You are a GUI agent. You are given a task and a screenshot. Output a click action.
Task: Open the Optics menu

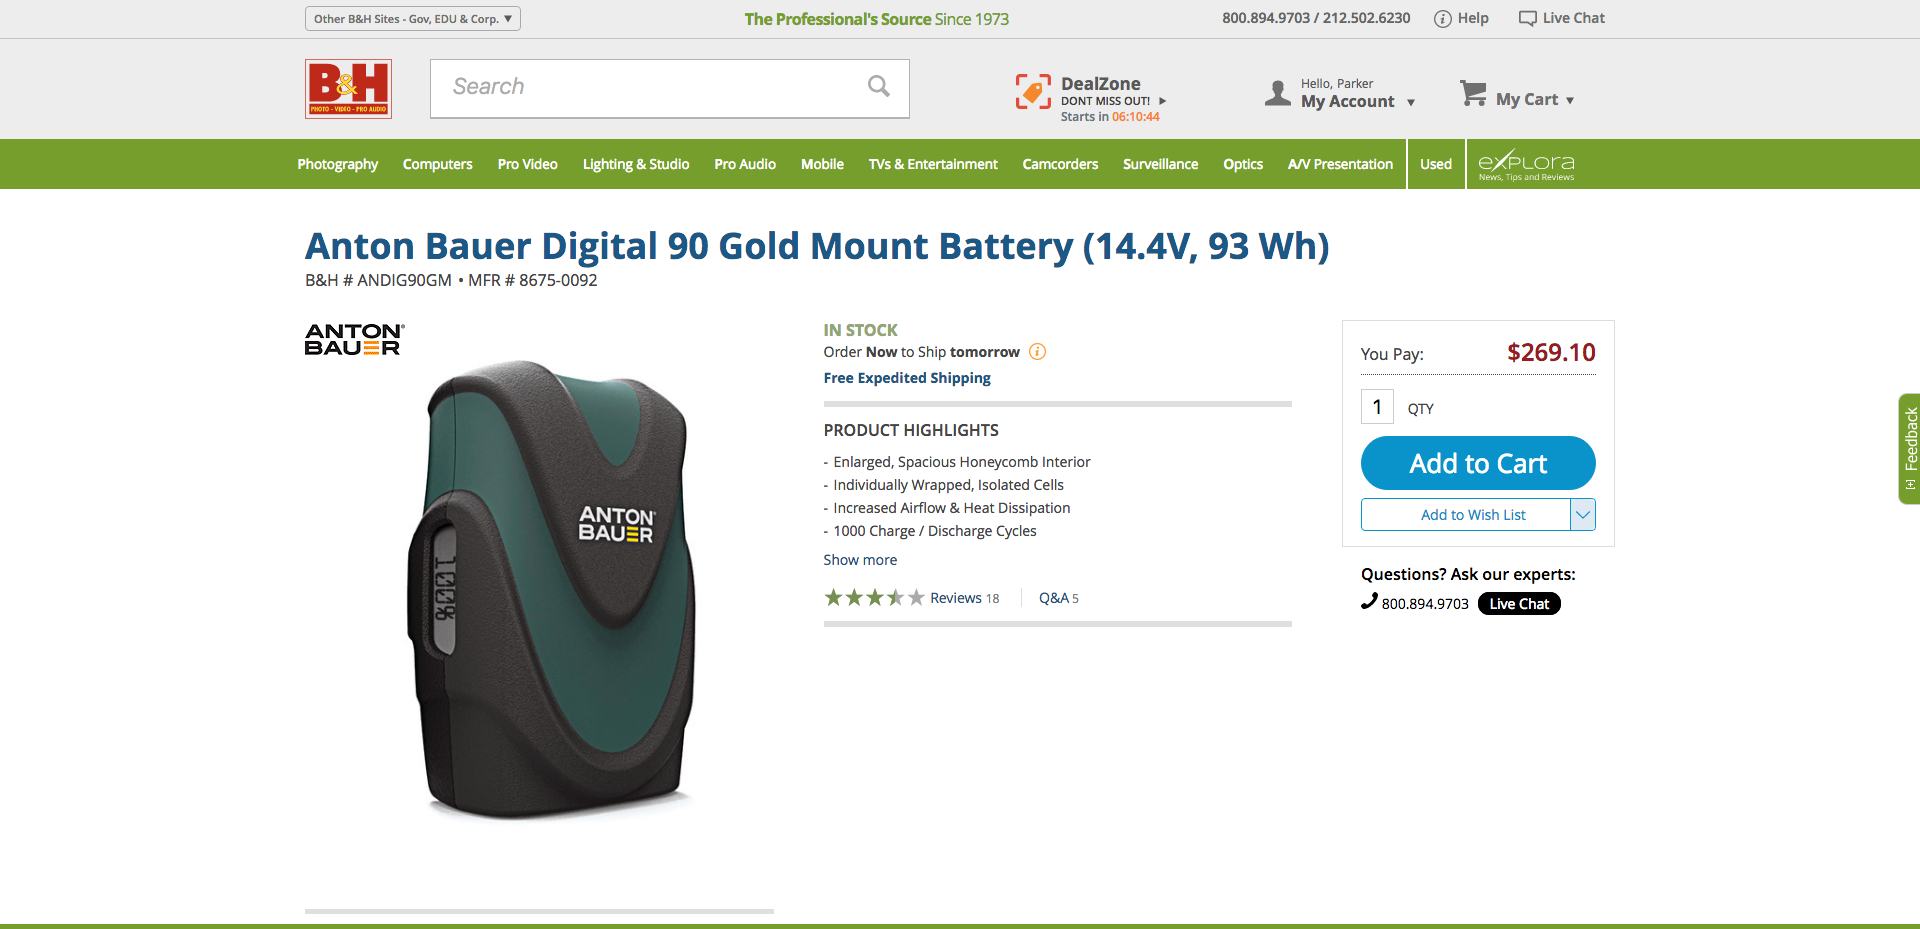pos(1243,164)
